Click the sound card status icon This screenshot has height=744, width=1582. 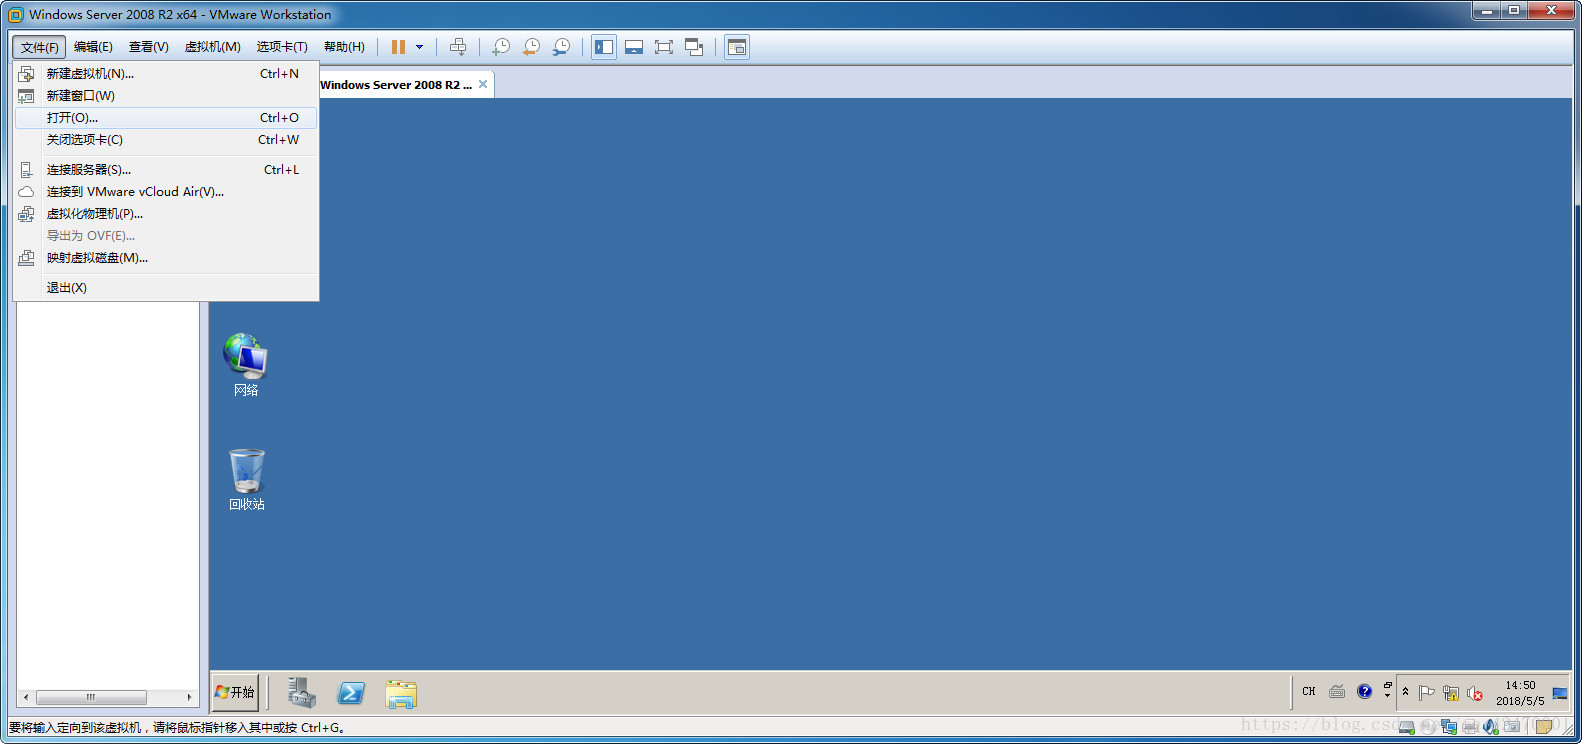(1491, 727)
